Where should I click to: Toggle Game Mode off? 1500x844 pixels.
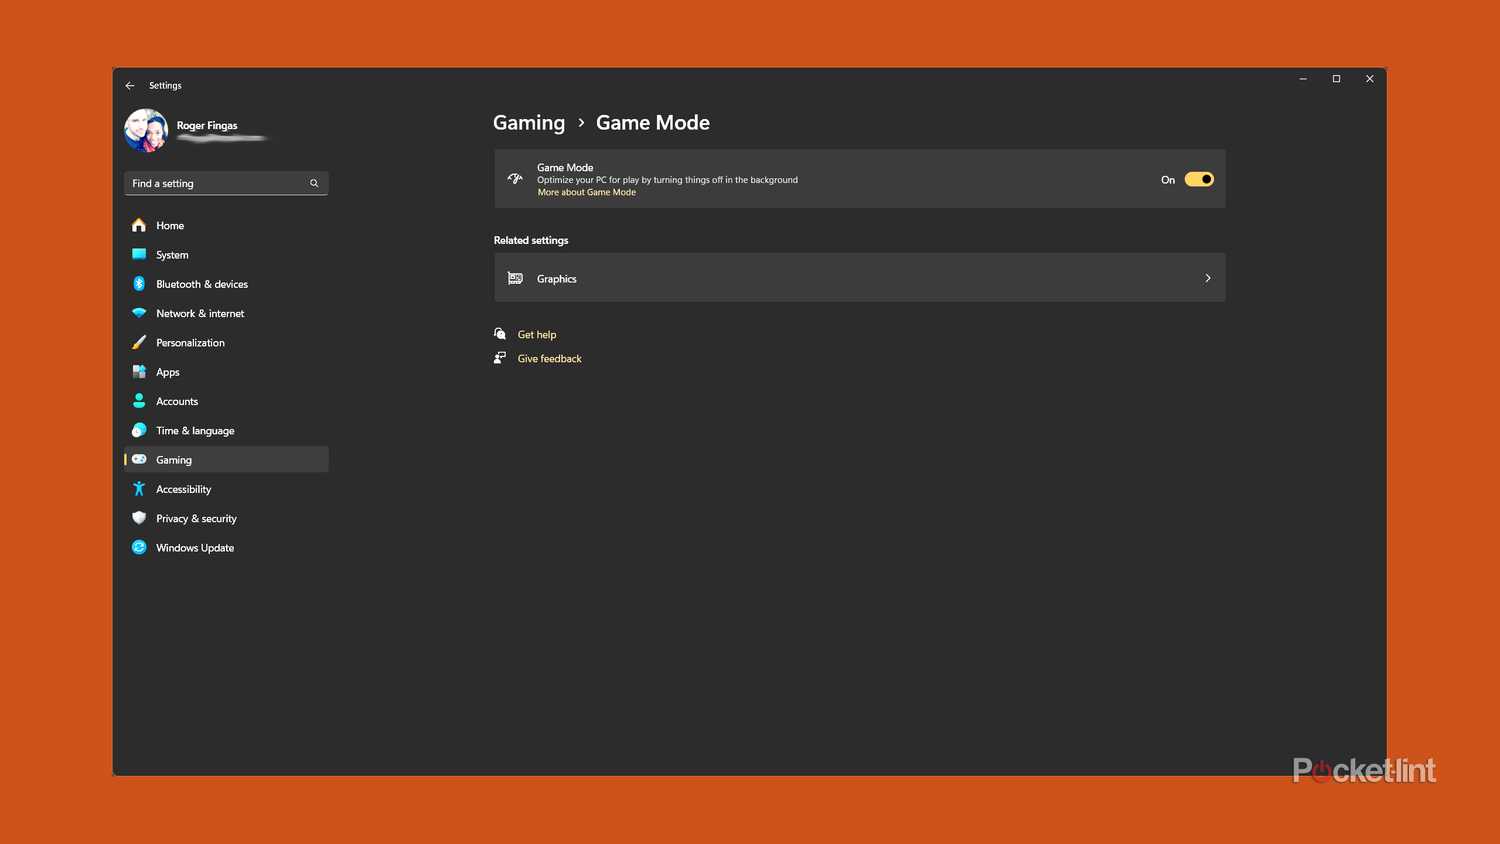click(x=1199, y=179)
